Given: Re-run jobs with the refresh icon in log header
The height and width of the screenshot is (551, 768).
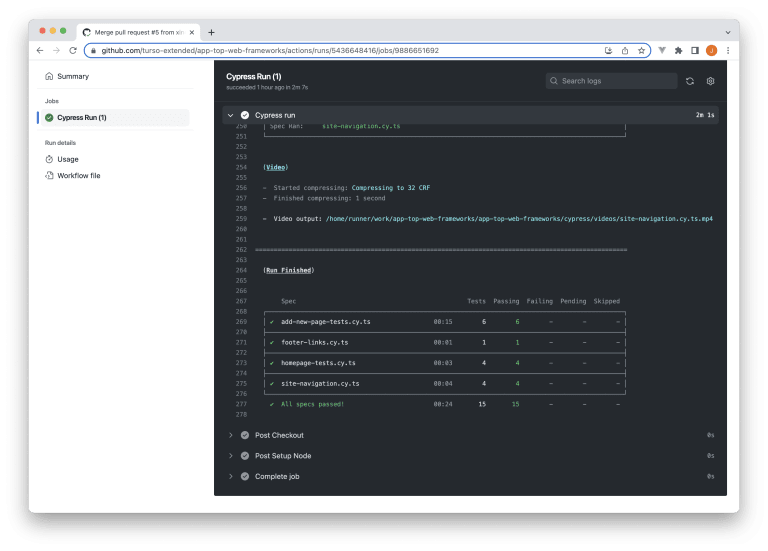Looking at the screenshot, I should (690, 81).
